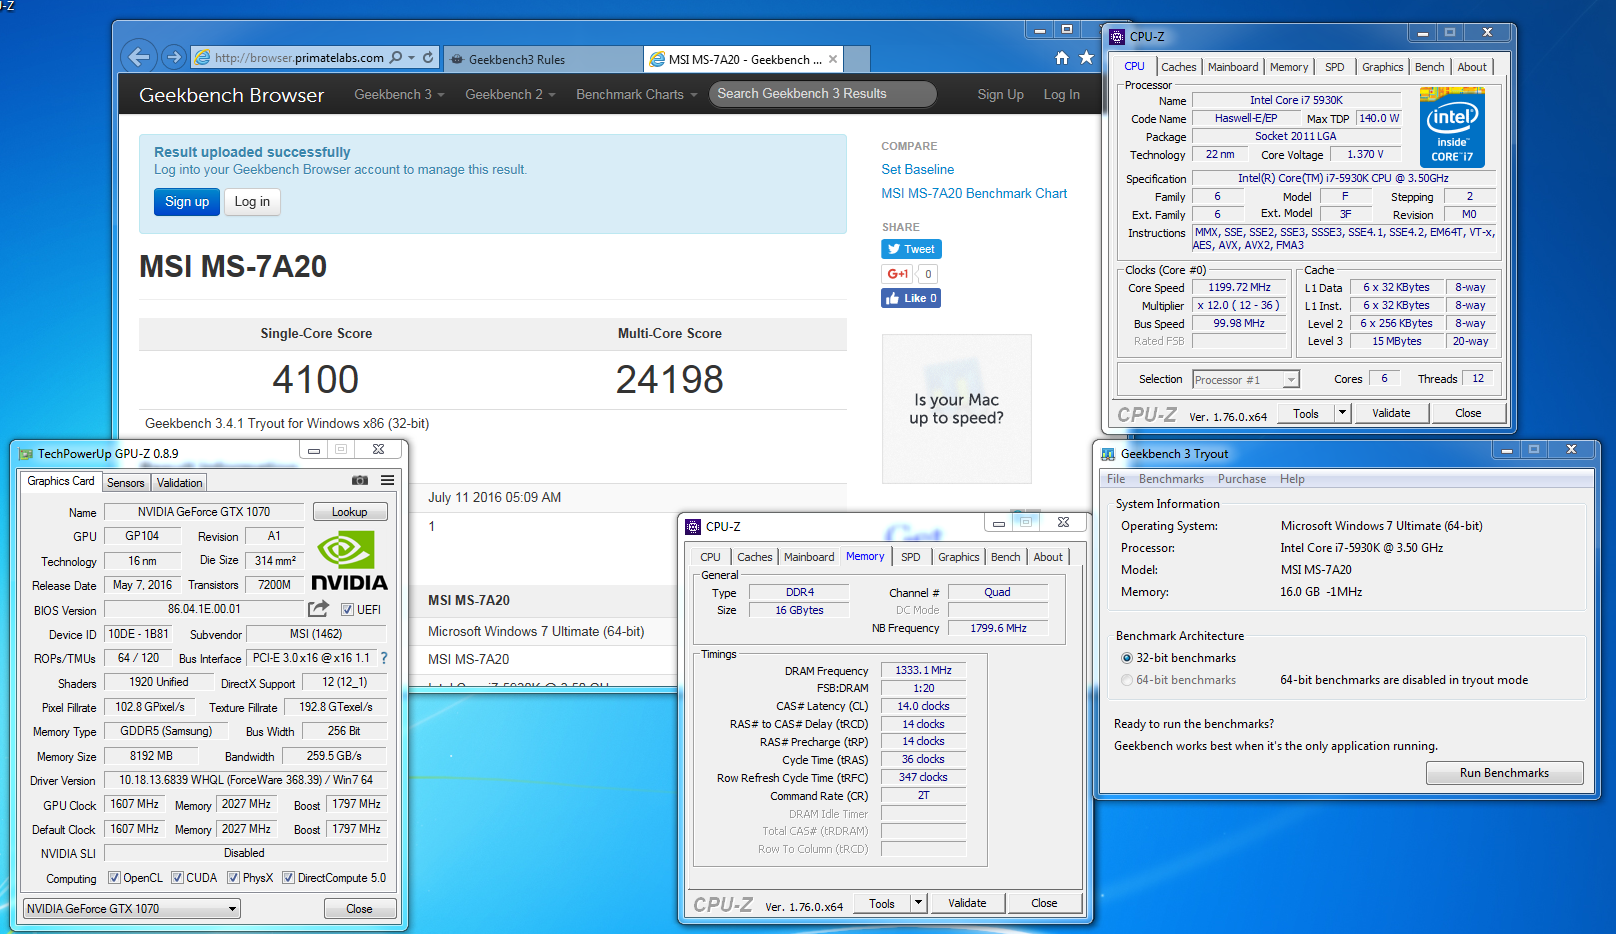Click the search magnifier in address bar
The height and width of the screenshot is (934, 1616).
tap(396, 57)
